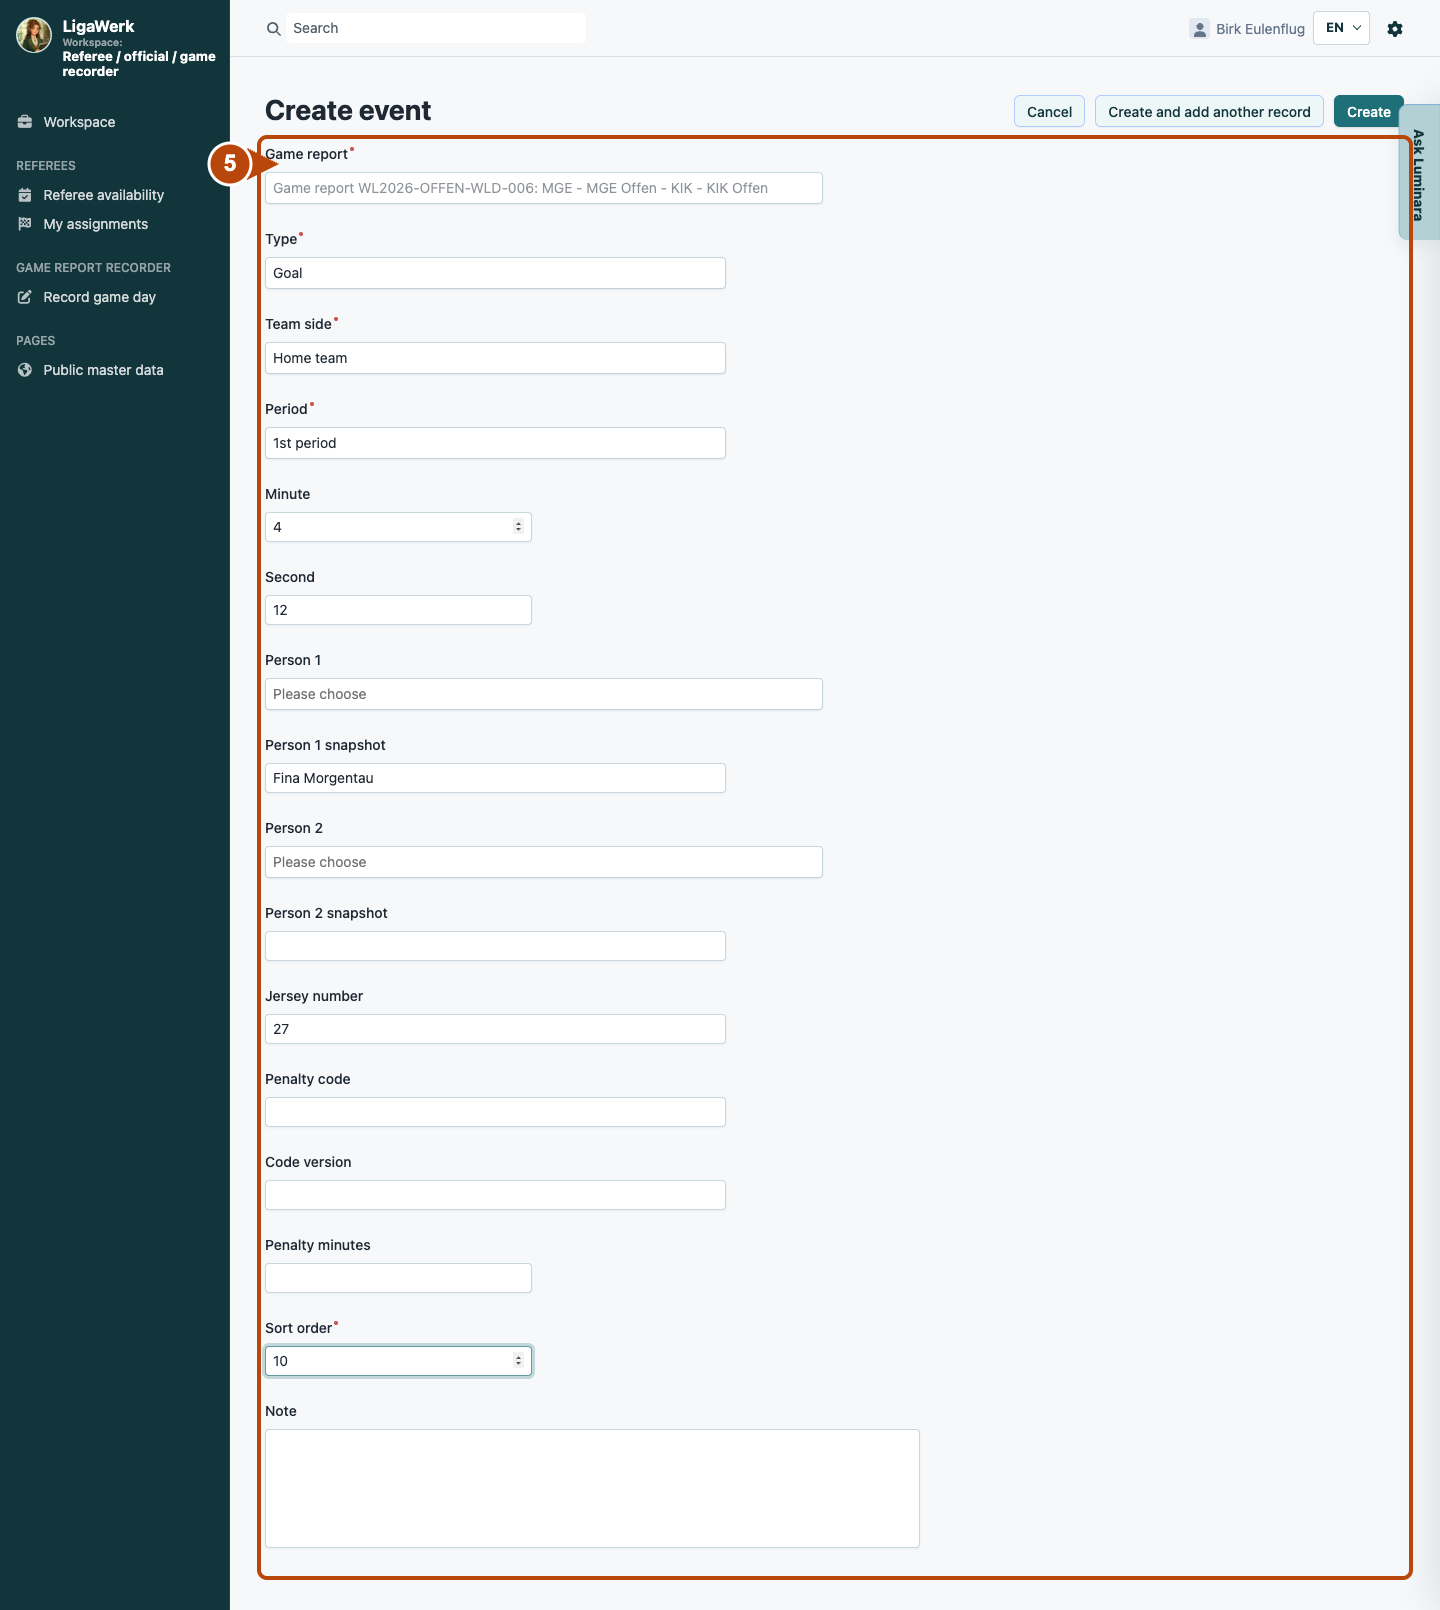Open the EN language dropdown
Screen dimensions: 1440x1610
point(1341,28)
